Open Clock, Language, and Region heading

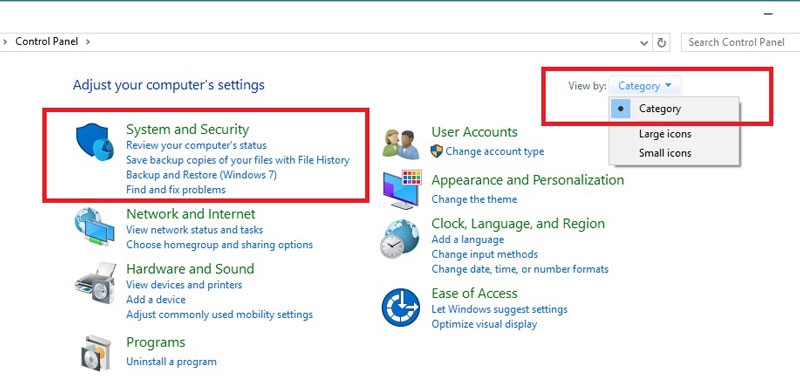[518, 224]
